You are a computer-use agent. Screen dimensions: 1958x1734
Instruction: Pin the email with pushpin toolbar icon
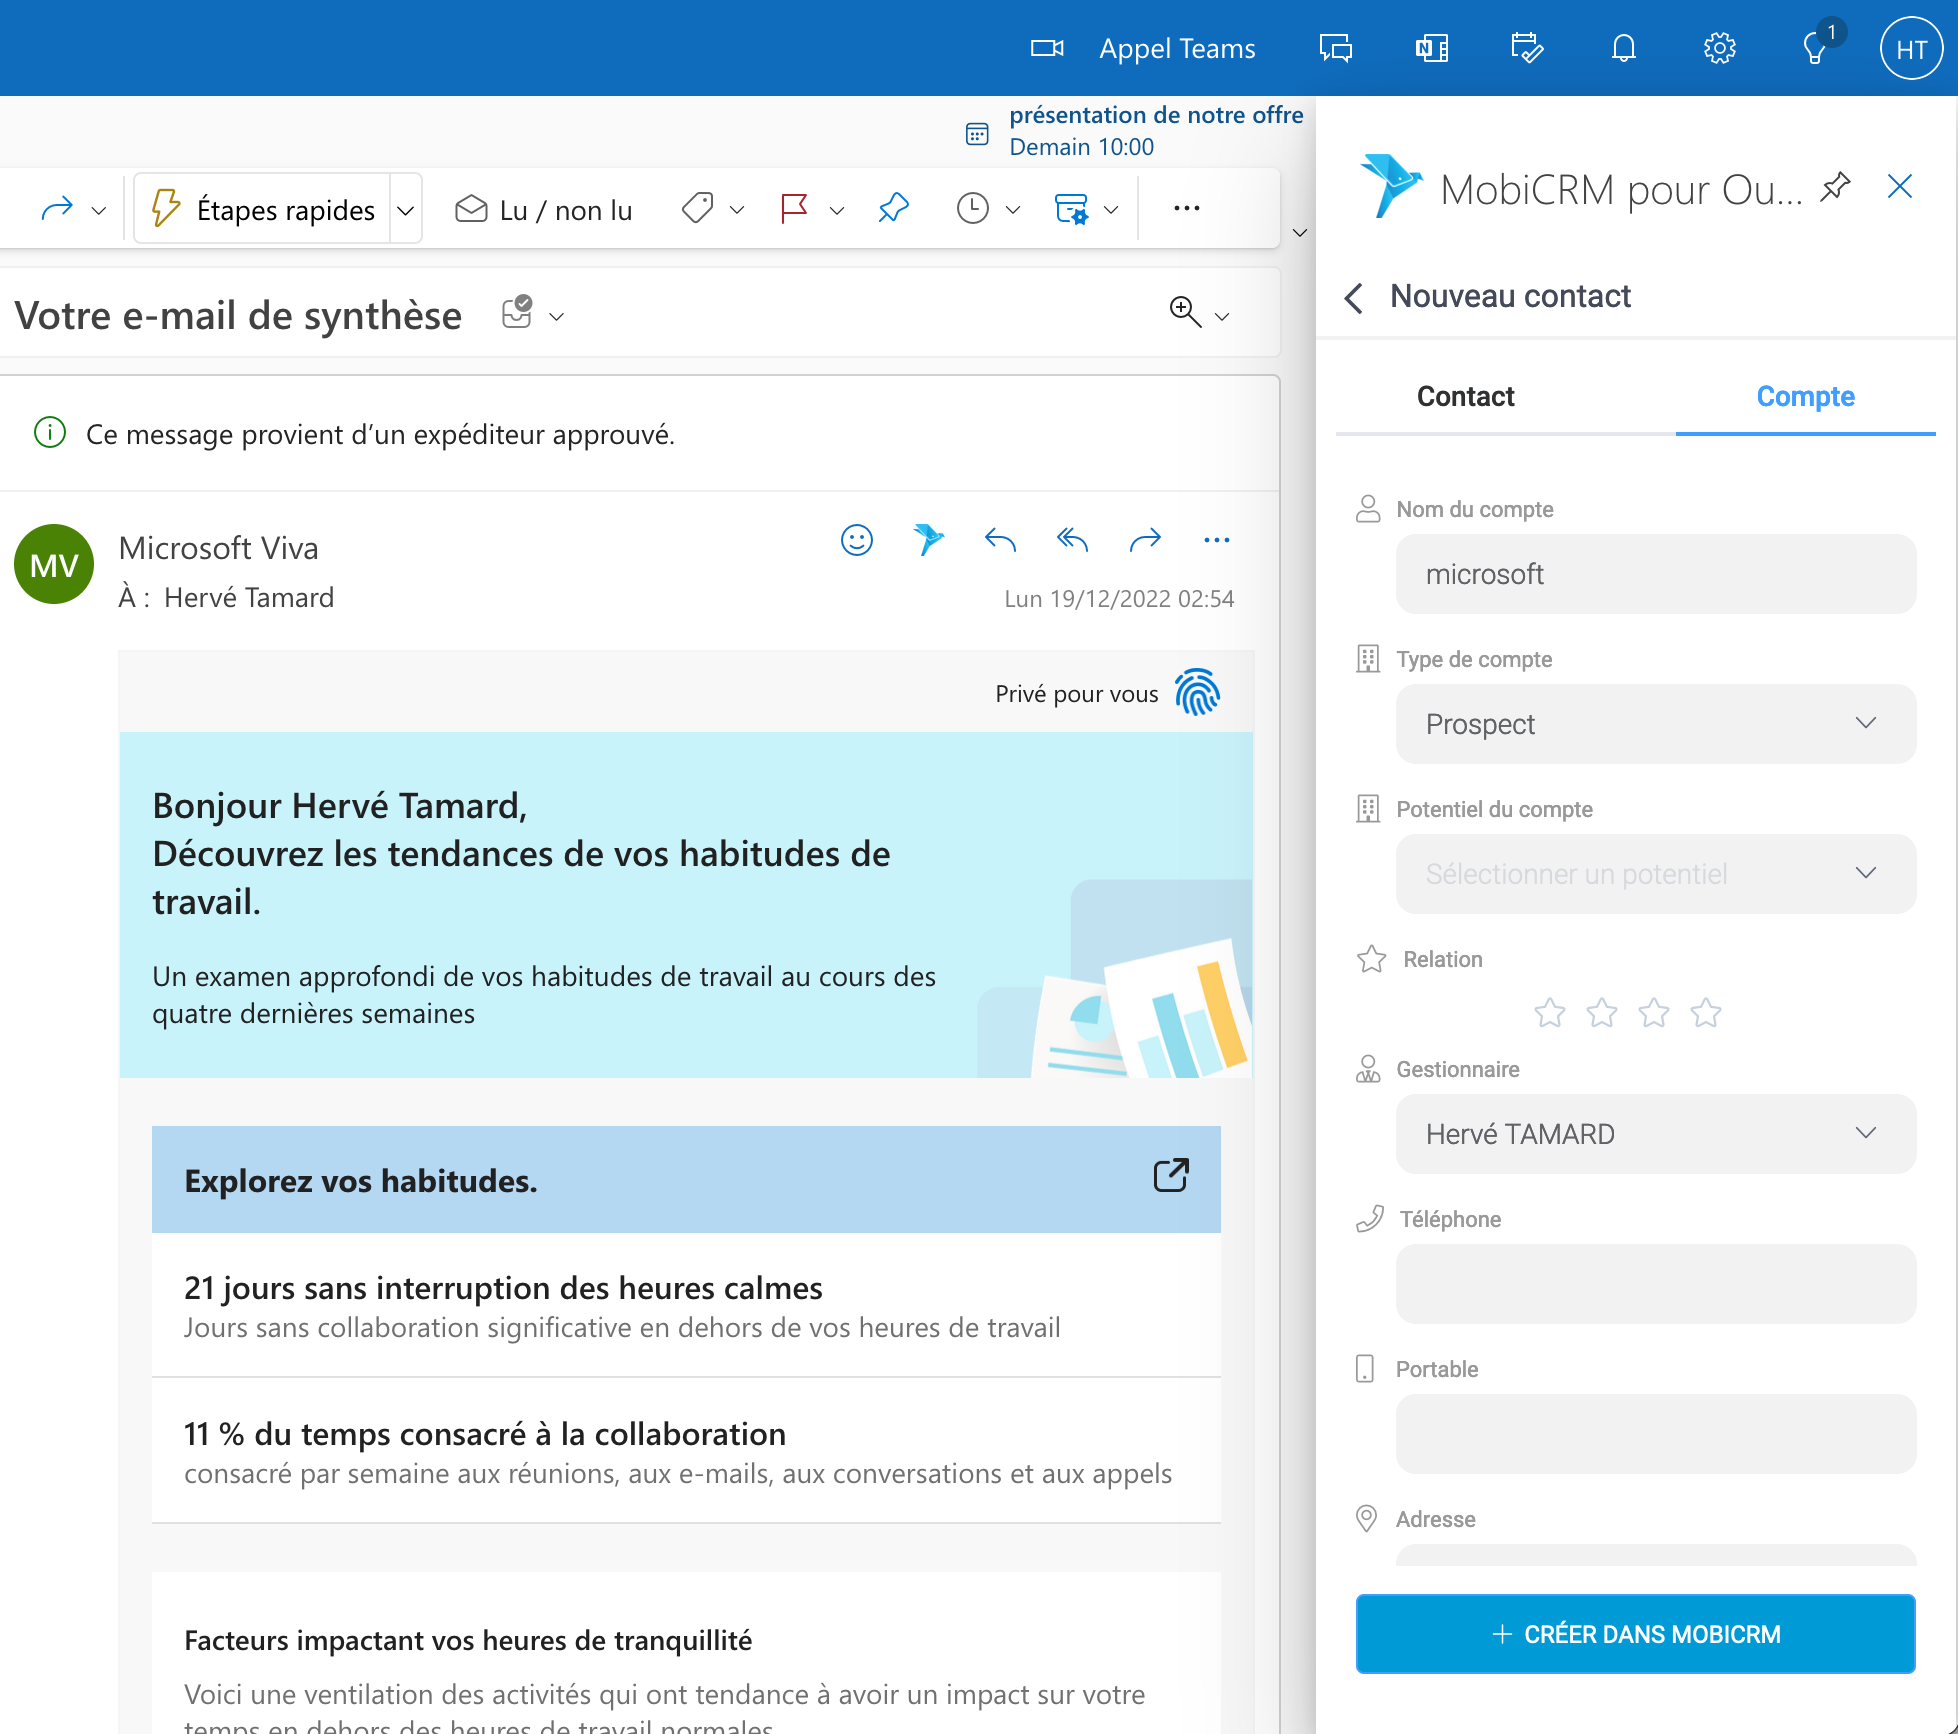click(x=893, y=208)
